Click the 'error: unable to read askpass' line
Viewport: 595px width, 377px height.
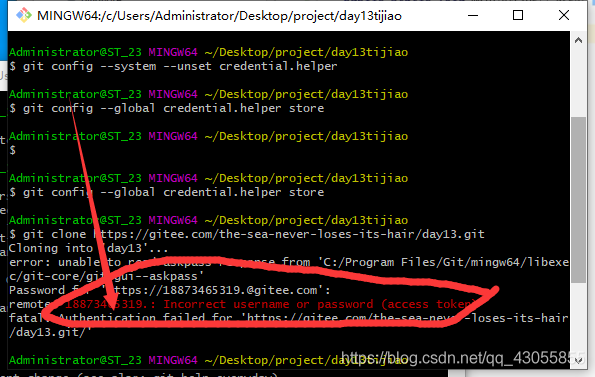click(x=289, y=262)
